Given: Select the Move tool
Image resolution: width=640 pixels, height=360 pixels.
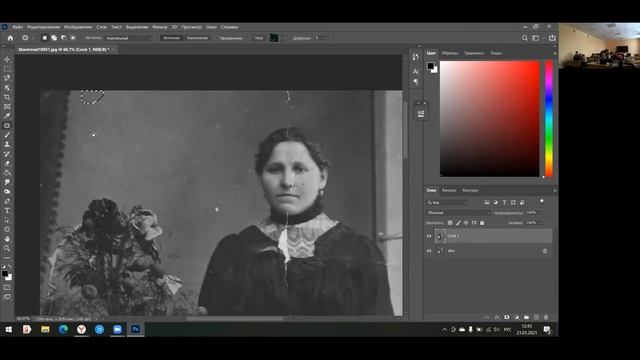Looking at the screenshot, I should tap(7, 60).
